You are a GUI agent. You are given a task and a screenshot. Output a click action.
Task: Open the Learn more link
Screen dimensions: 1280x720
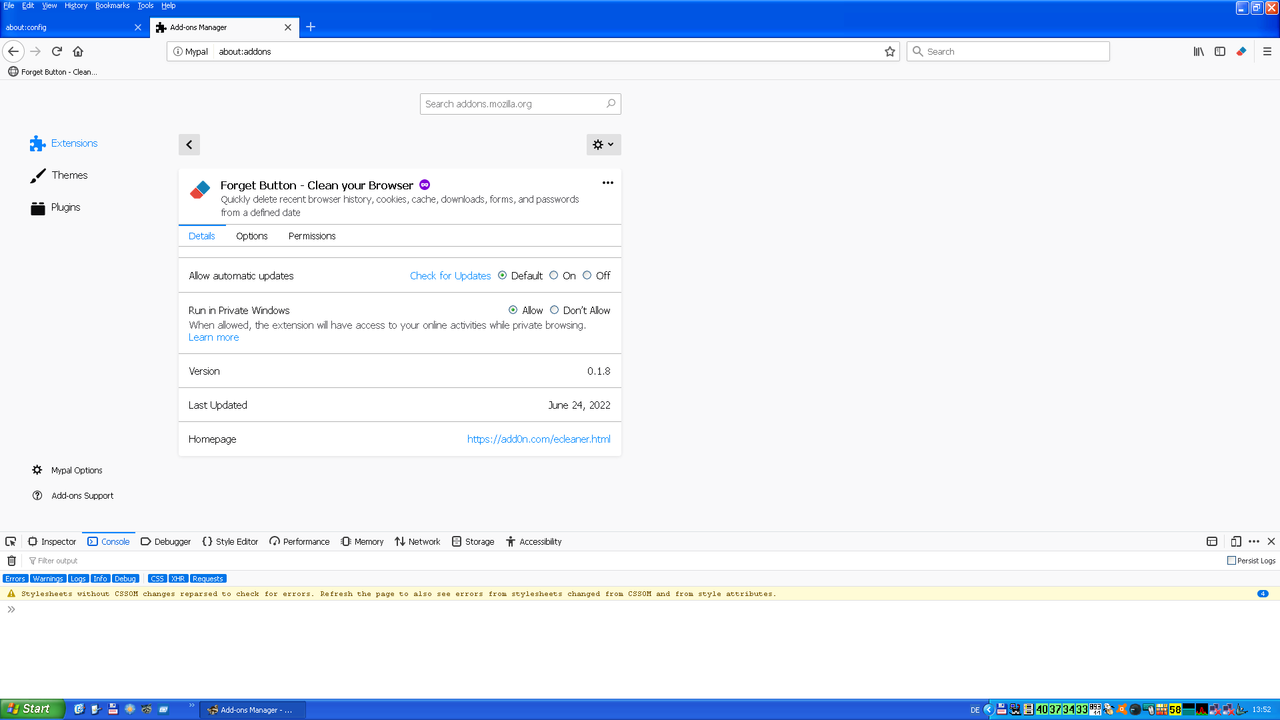click(214, 337)
